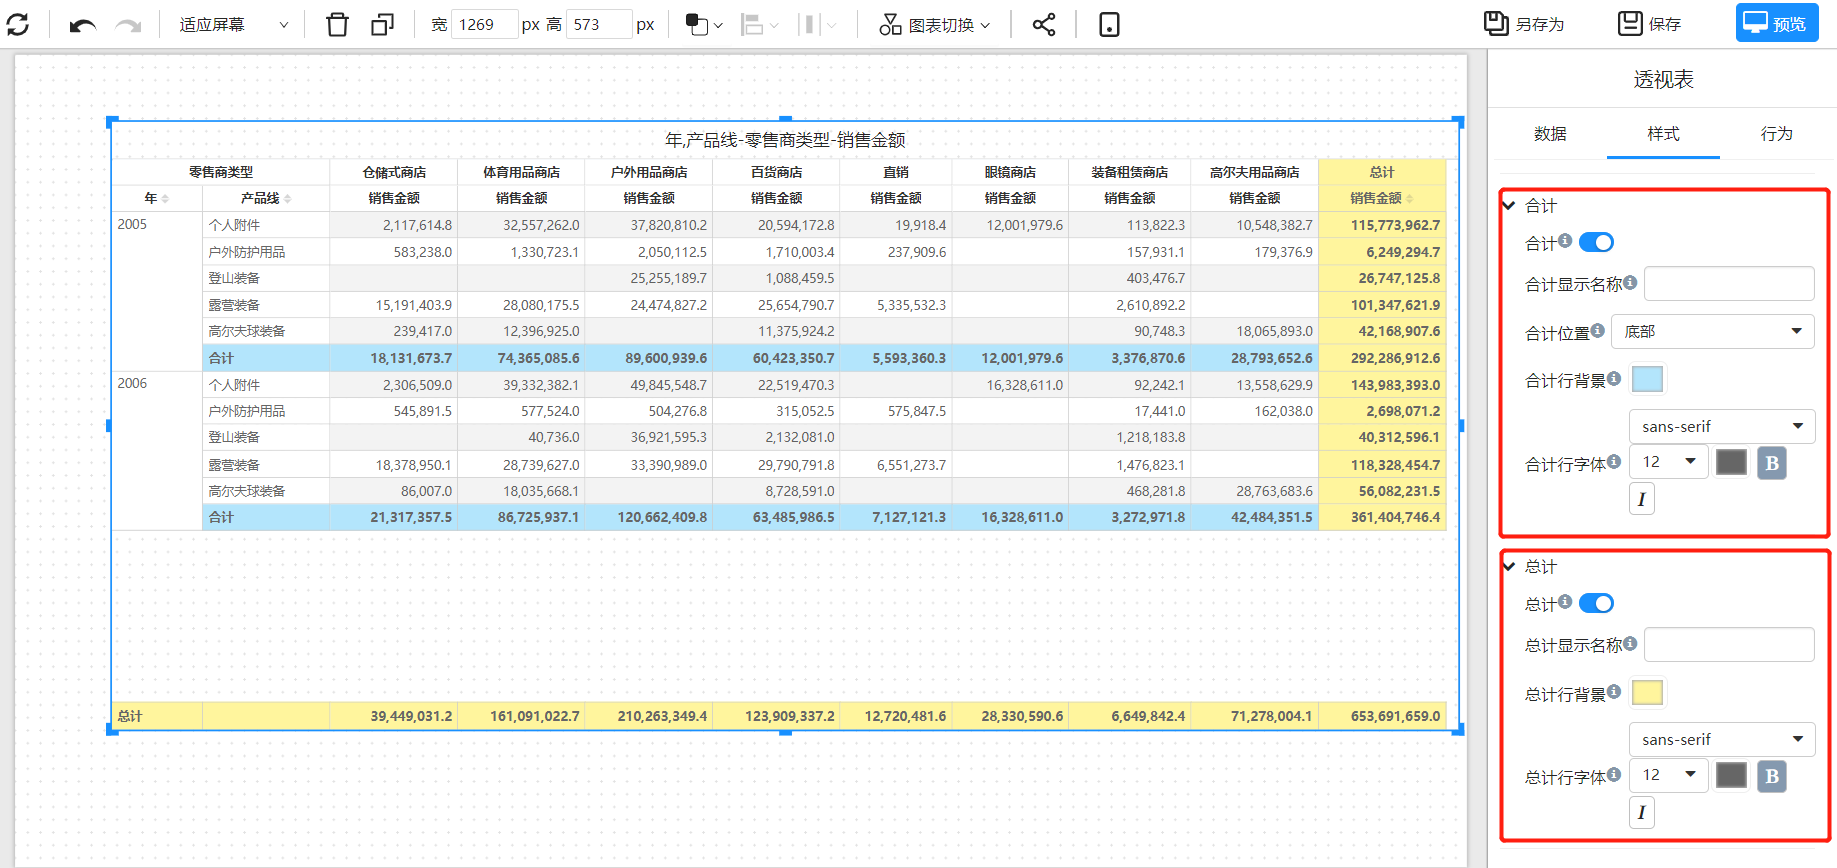Click info icon next to 合计行字体
The width and height of the screenshot is (1837, 868).
(1614, 461)
